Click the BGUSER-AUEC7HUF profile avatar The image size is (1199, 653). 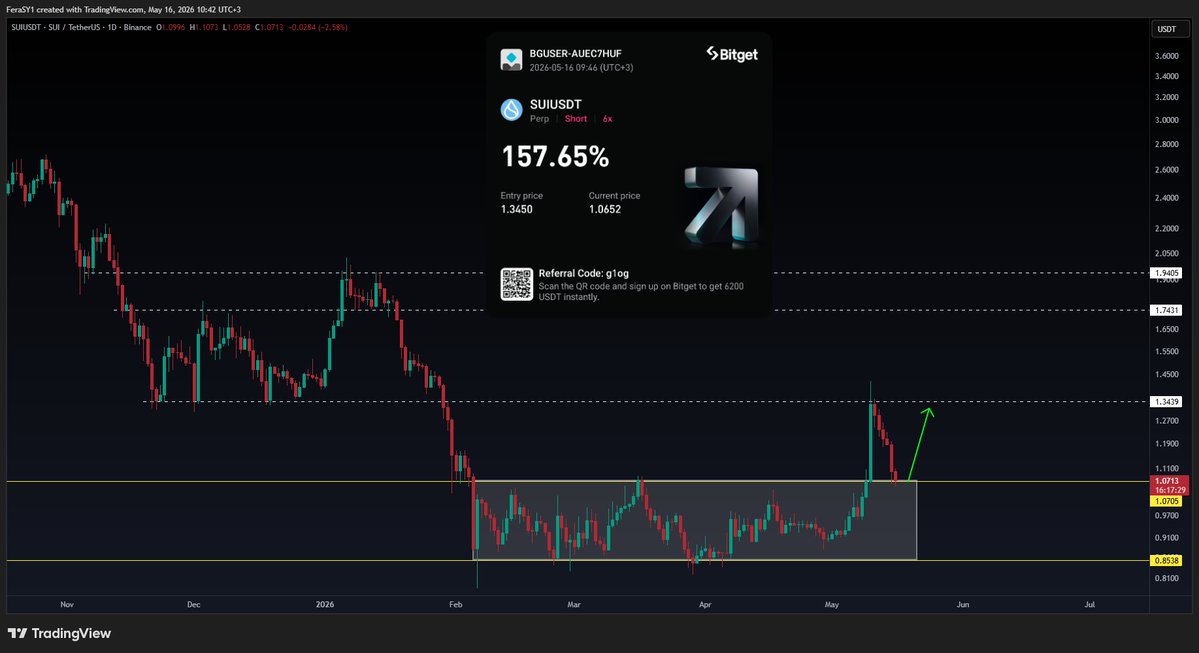511,60
